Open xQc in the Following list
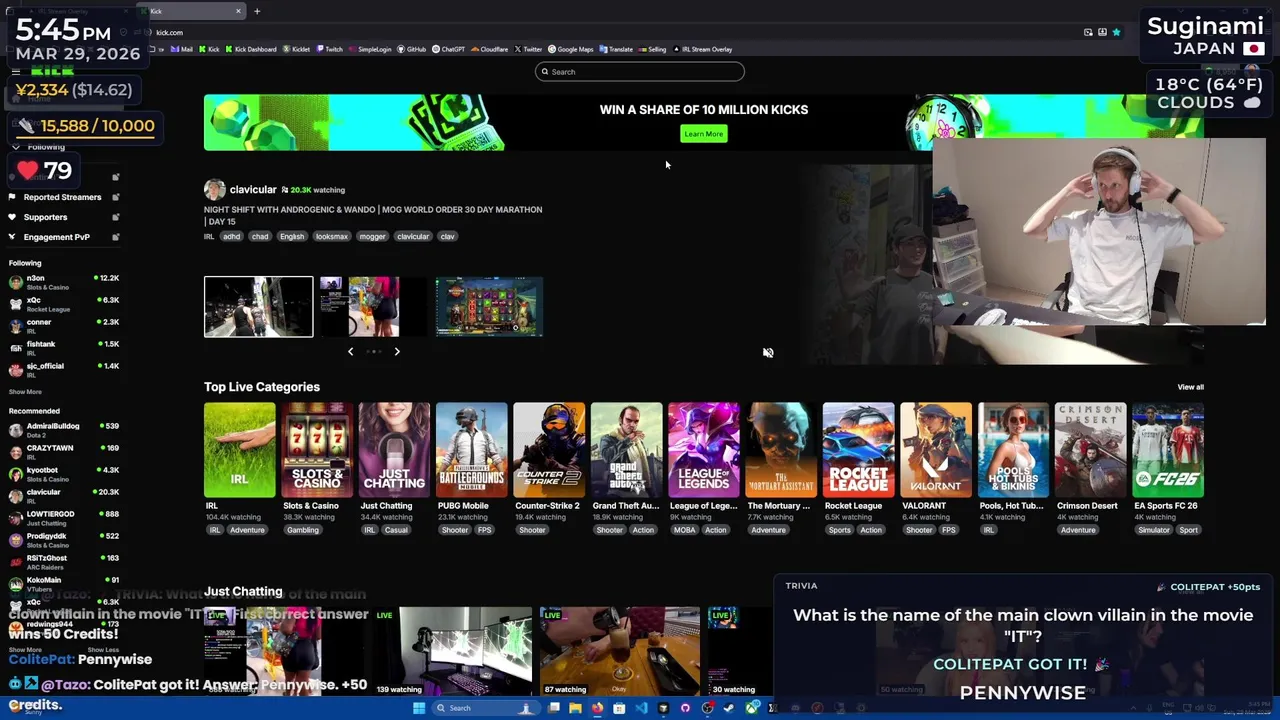The width and height of the screenshot is (1280, 720). click(x=64, y=304)
